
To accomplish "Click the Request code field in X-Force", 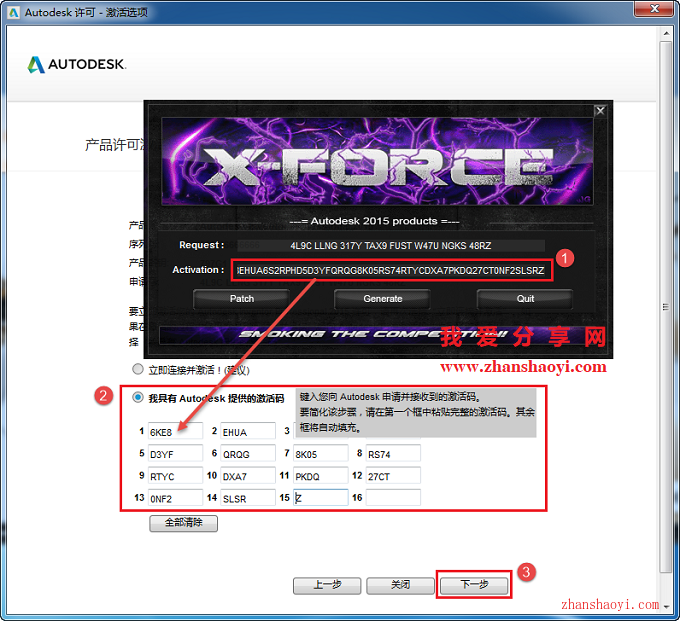I will click(391, 245).
